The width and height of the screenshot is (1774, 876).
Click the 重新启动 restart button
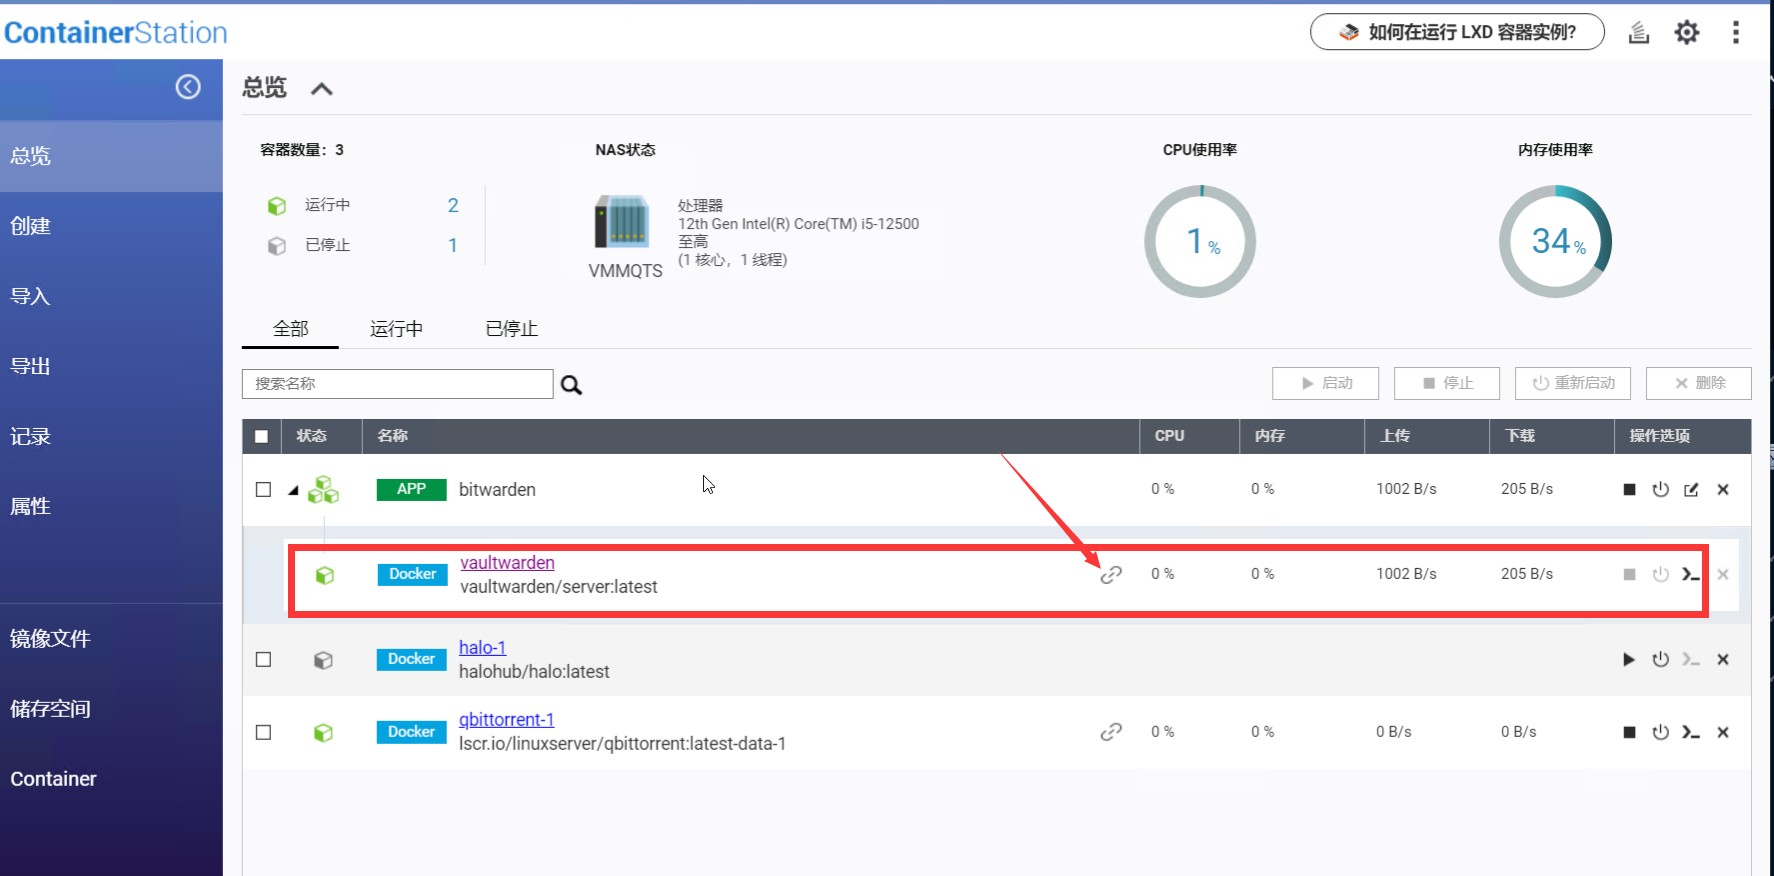(x=1573, y=384)
